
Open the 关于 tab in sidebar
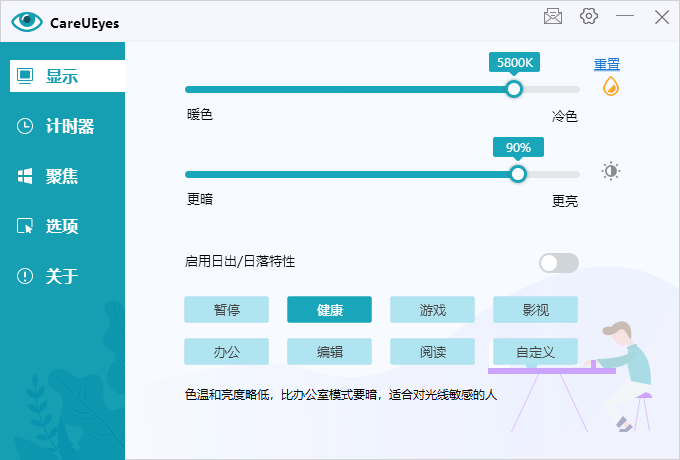pyautogui.click(x=62, y=276)
